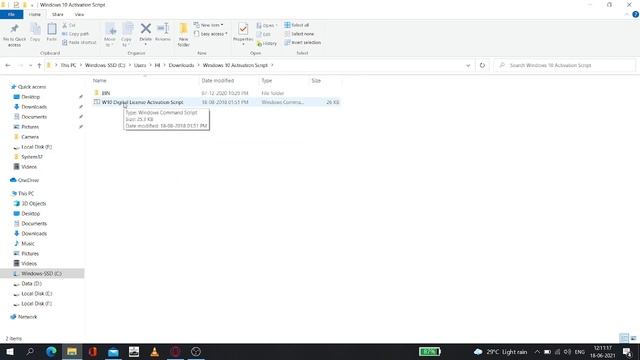This screenshot has height=360, width=640.
Task: Open the Mail app on taskbar
Action: [113, 351]
